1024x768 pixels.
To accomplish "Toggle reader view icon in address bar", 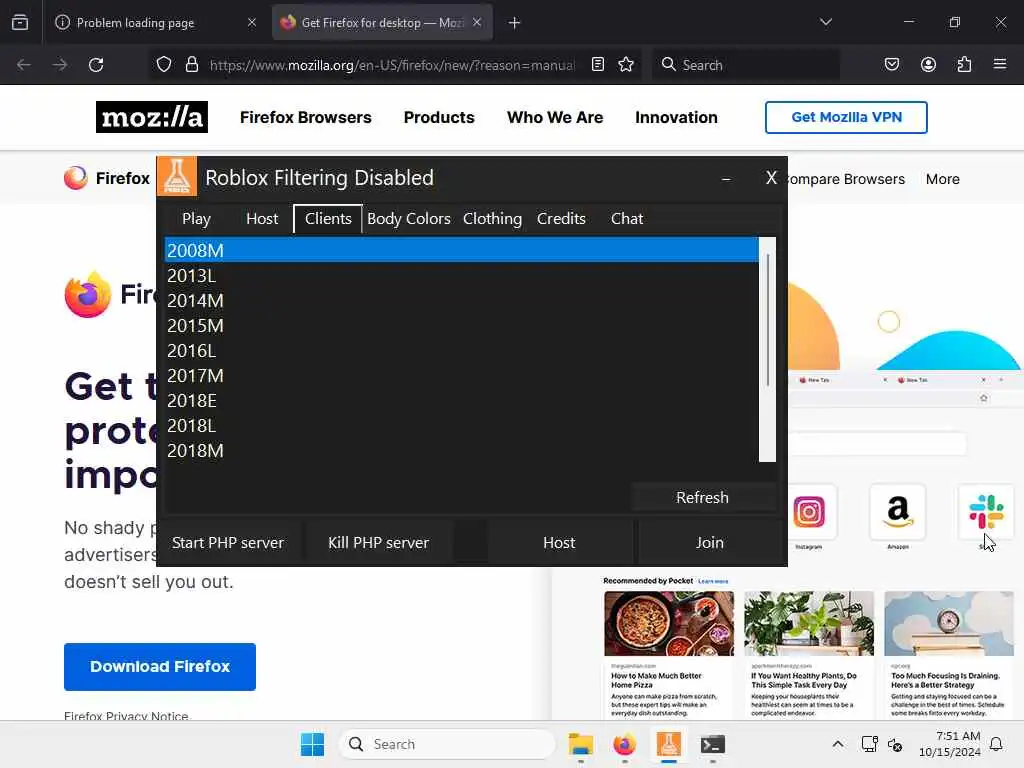I will 598,64.
